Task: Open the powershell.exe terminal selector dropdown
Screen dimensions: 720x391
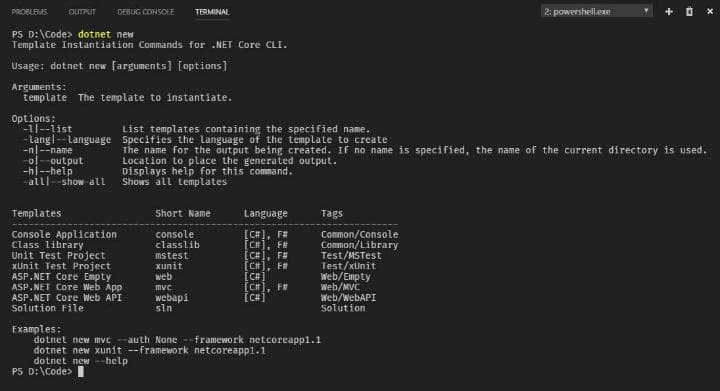Action: pos(596,11)
